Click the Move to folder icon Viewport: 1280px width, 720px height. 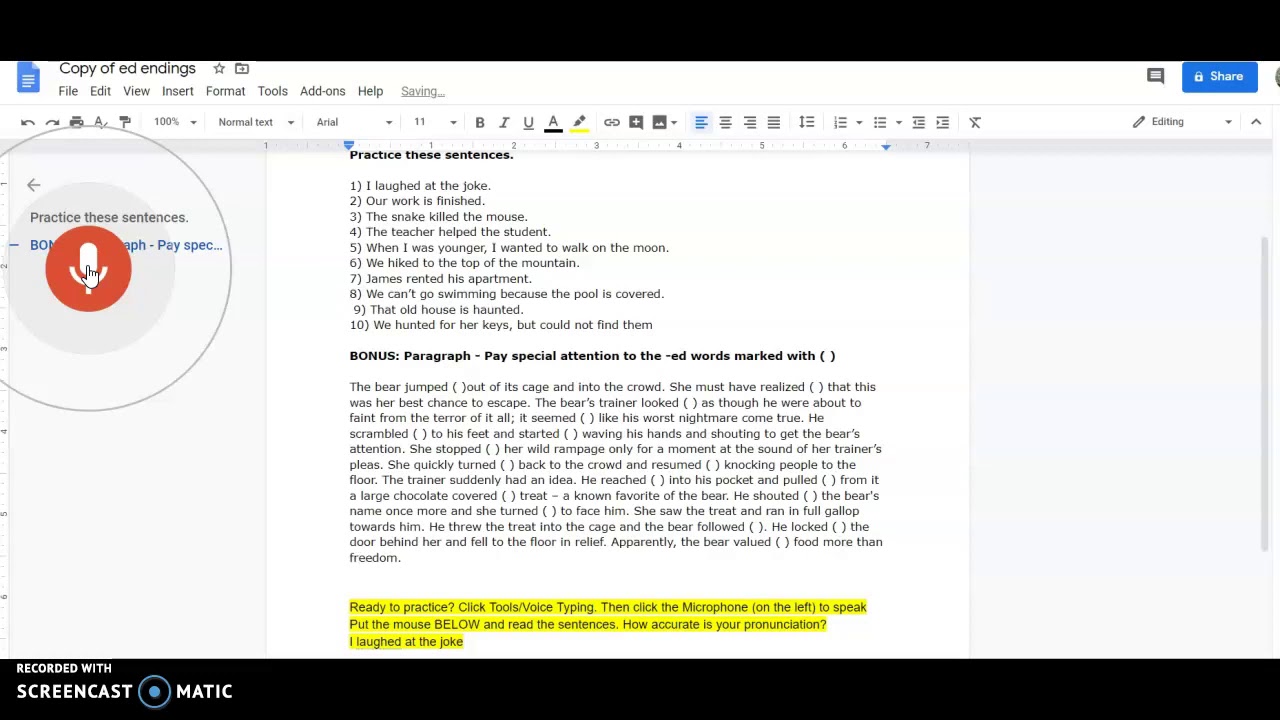coord(242,69)
